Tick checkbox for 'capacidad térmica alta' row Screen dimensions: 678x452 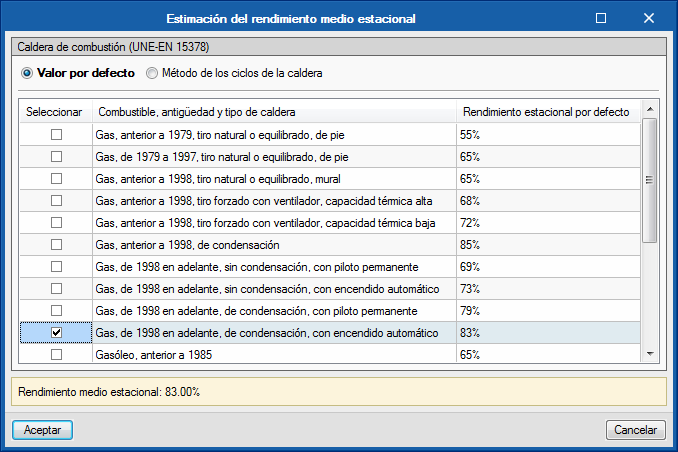point(56,201)
